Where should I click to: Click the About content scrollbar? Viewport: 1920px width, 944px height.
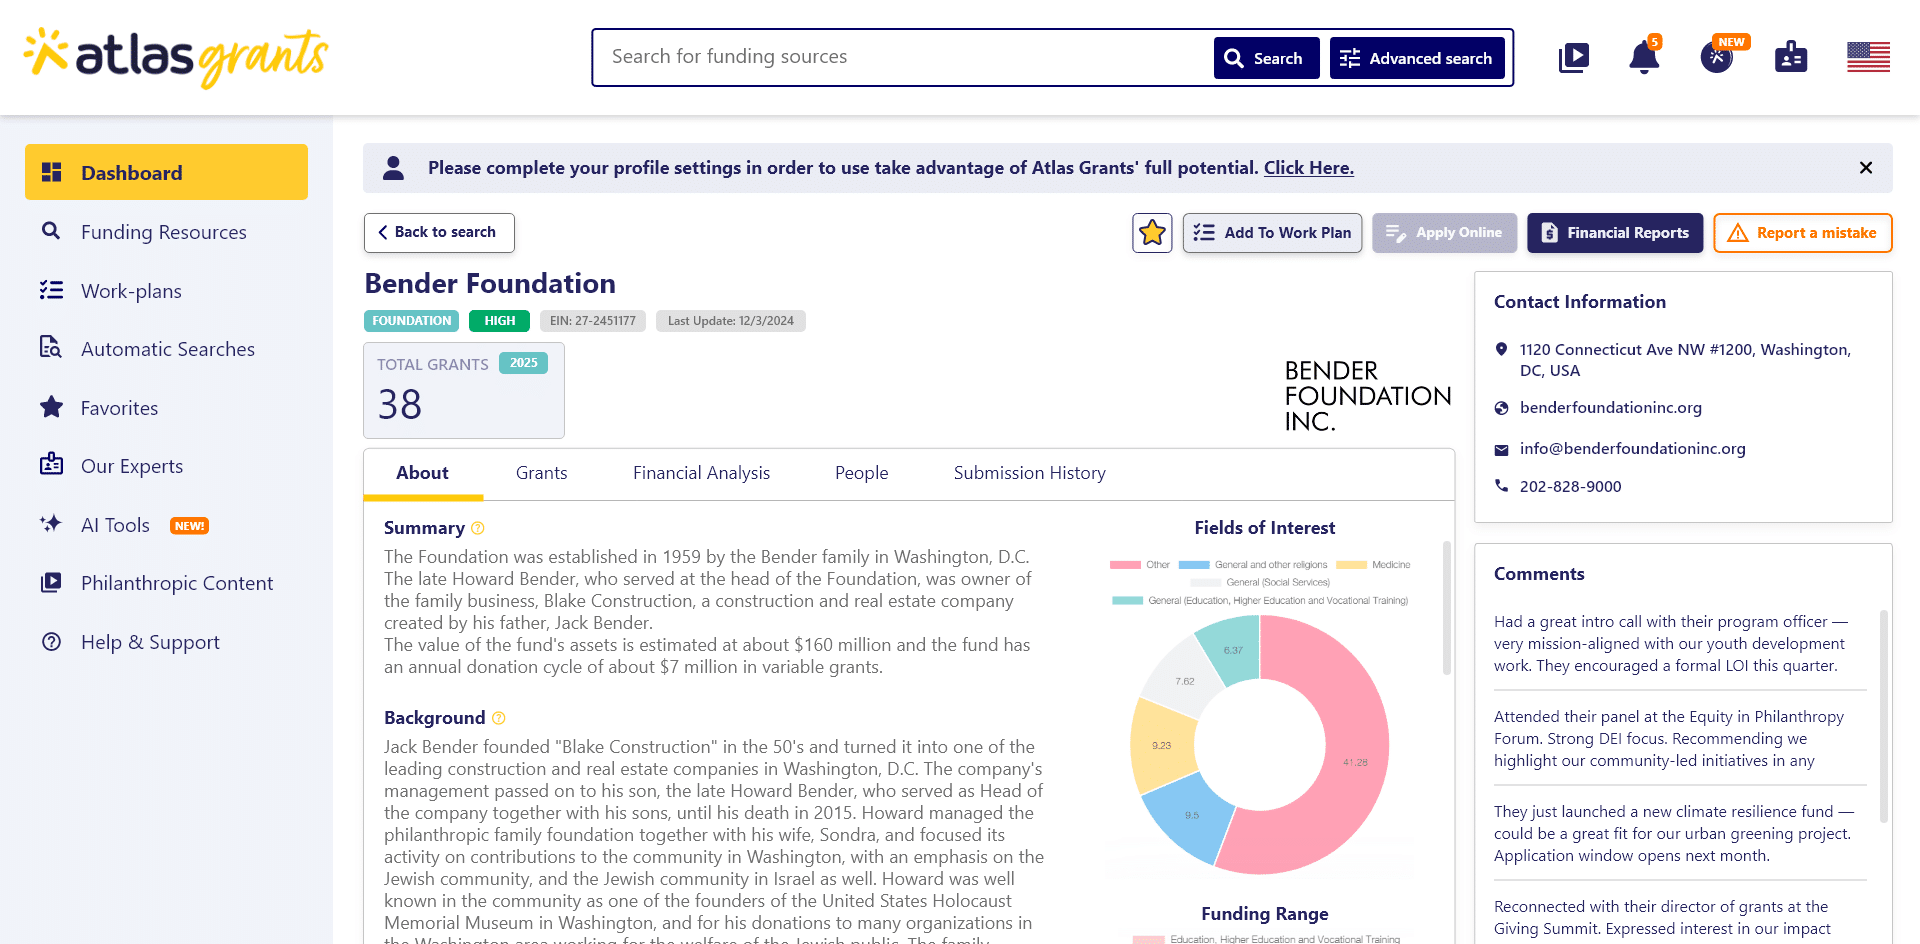(1446, 608)
